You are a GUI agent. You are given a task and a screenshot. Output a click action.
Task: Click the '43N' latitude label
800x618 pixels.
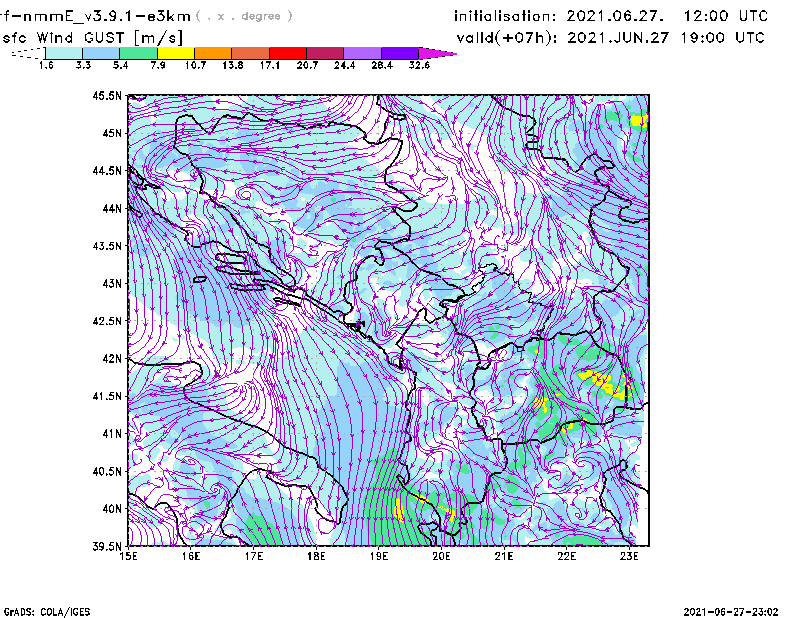click(112, 283)
